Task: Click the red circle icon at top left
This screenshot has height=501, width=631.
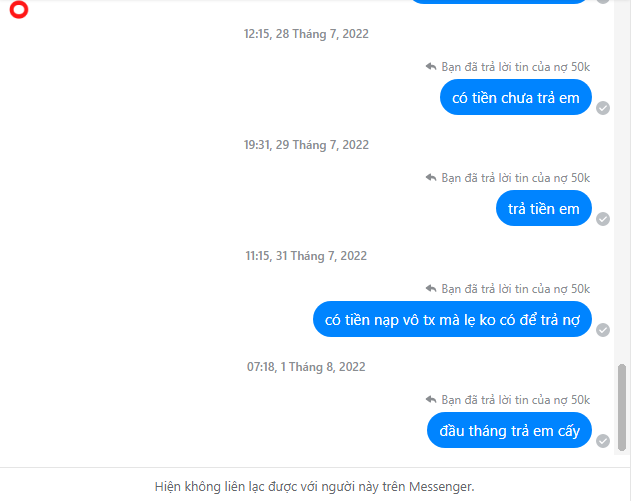Action: point(19,10)
